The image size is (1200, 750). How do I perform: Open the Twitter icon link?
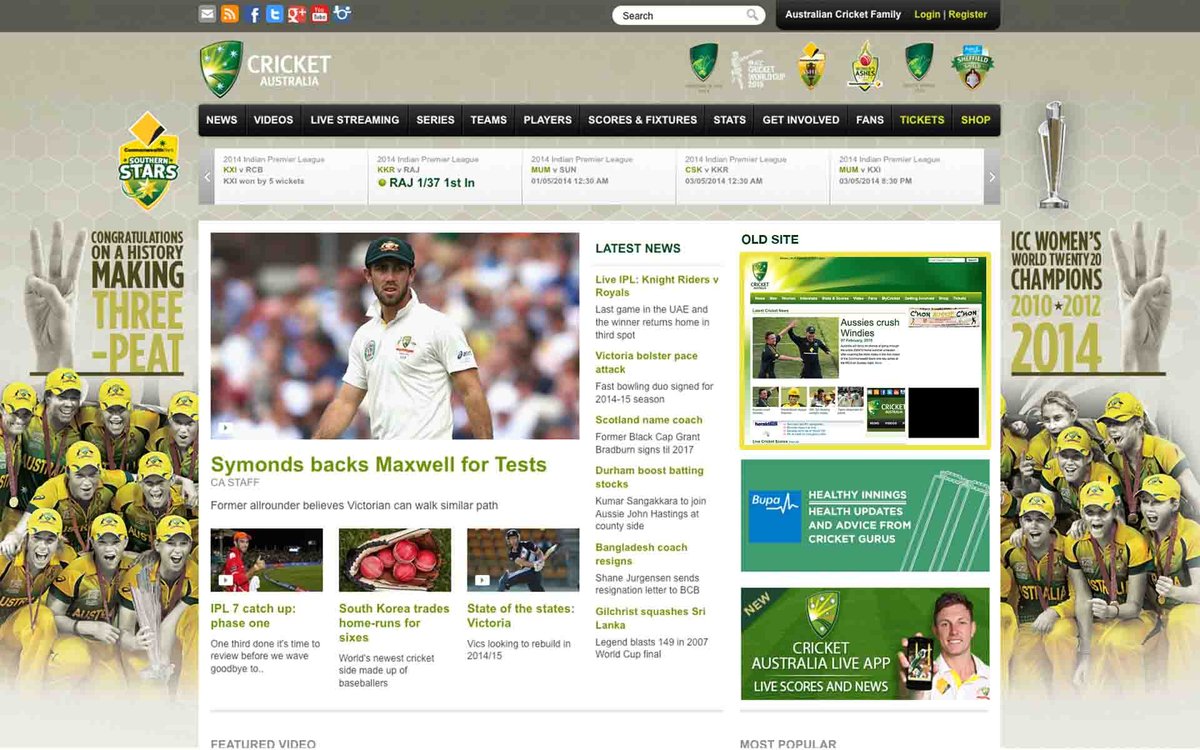coord(274,14)
